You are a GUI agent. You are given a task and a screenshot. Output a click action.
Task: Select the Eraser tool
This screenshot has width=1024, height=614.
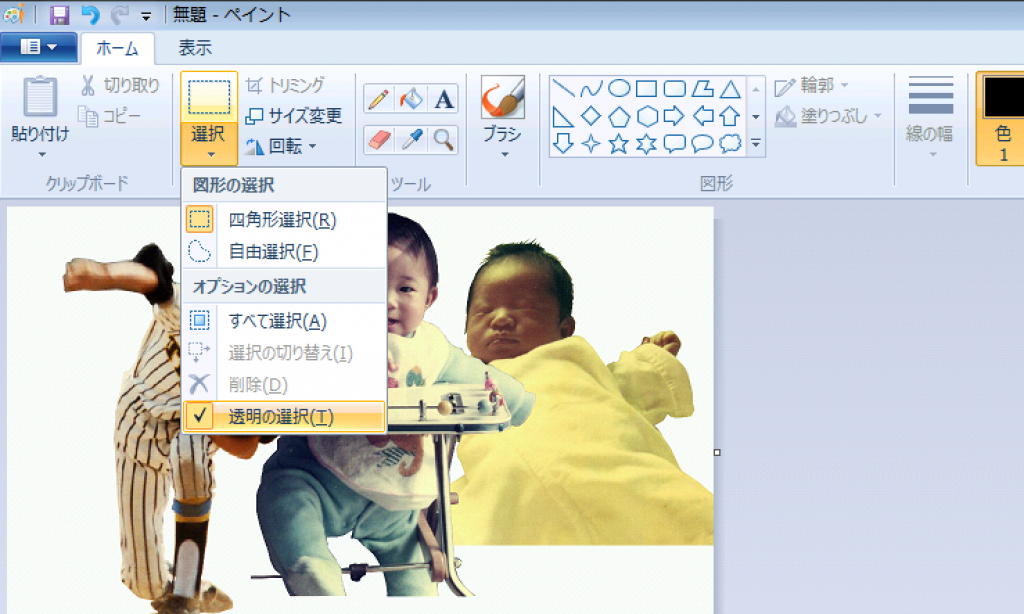(x=378, y=139)
